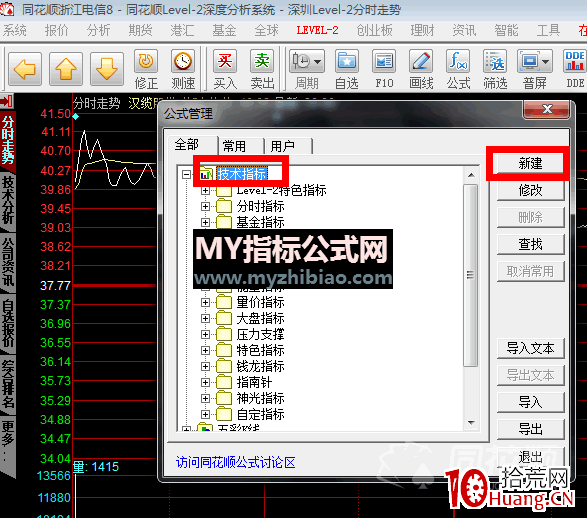
Task: Expand the 钱龙指标 folder
Action: (205, 367)
